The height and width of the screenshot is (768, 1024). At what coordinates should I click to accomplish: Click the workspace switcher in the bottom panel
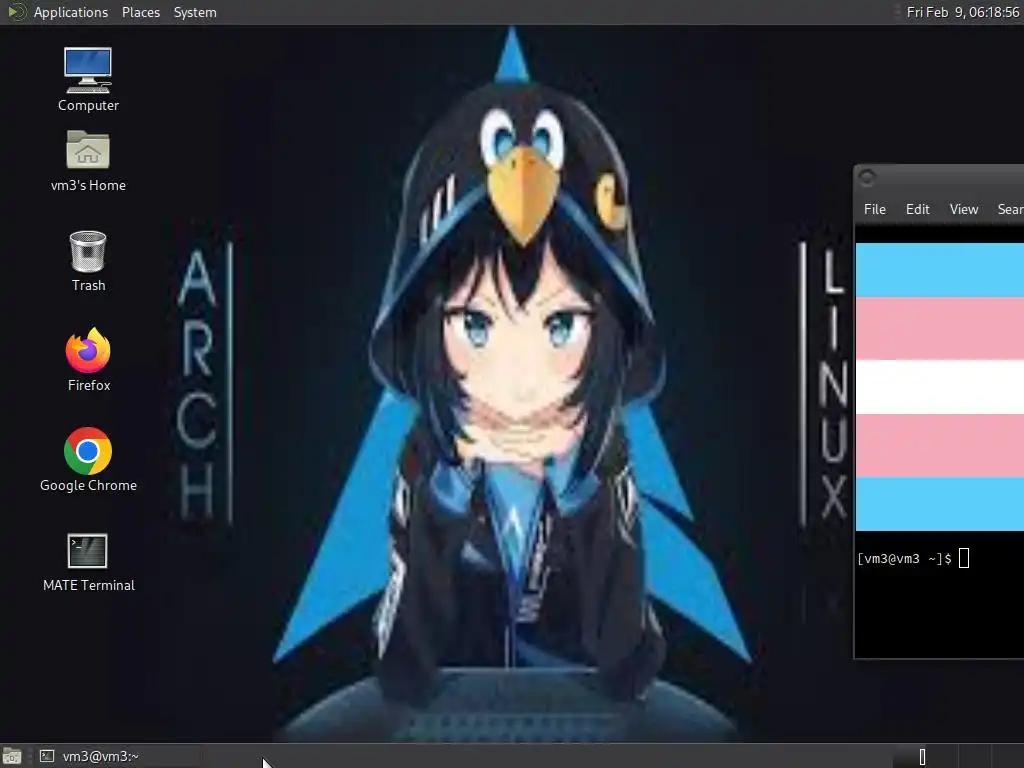pyautogui.click(x=958, y=756)
